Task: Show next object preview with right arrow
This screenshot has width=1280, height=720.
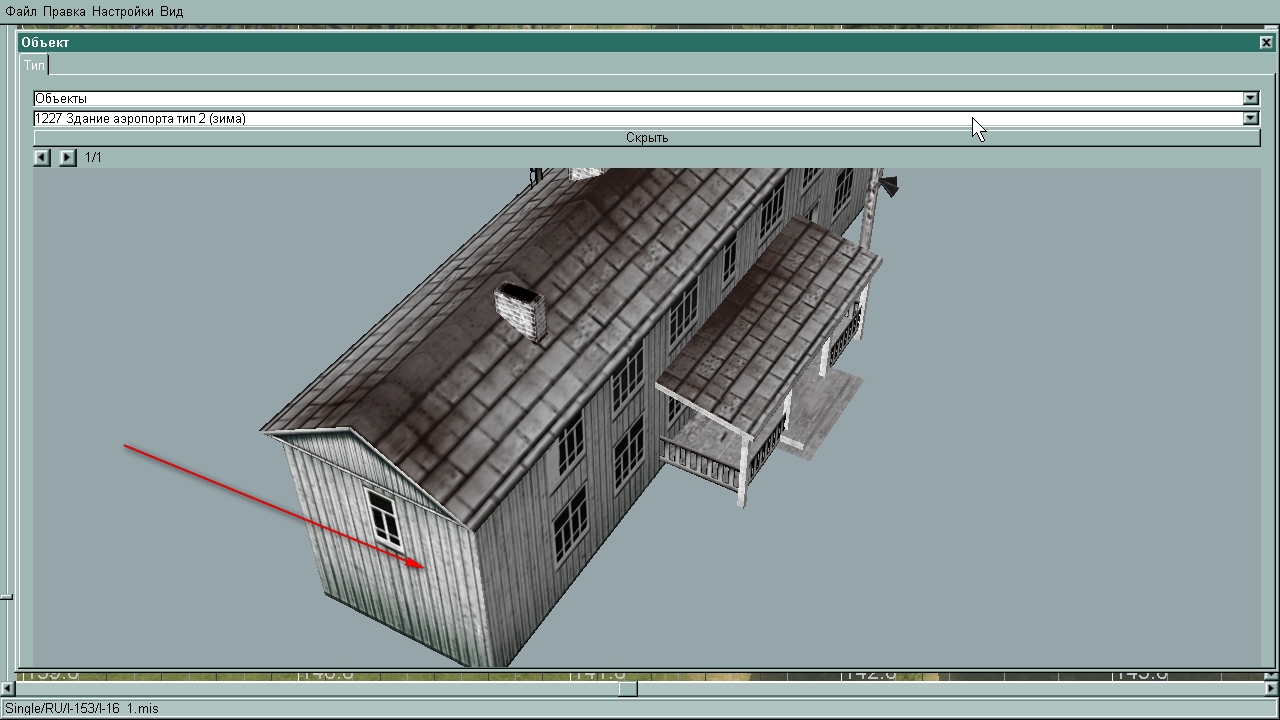Action: (x=67, y=157)
